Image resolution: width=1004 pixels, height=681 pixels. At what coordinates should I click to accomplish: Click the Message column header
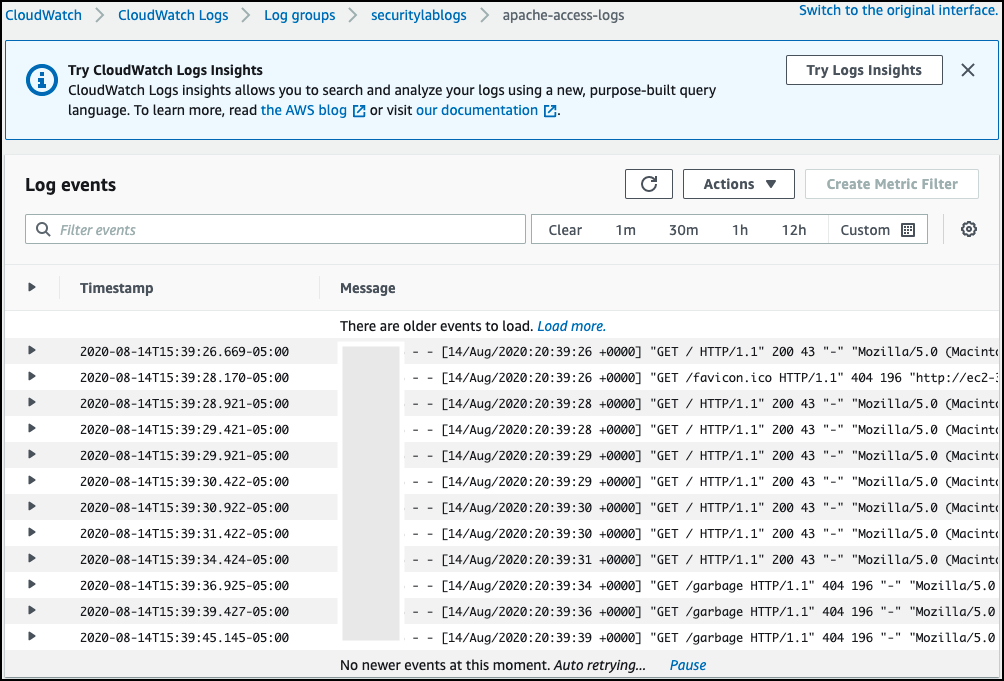(368, 288)
